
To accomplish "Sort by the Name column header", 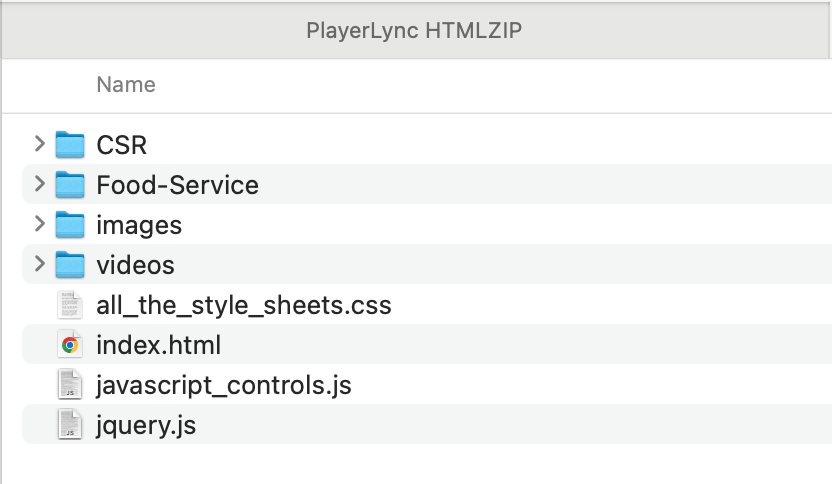I will coord(126,84).
